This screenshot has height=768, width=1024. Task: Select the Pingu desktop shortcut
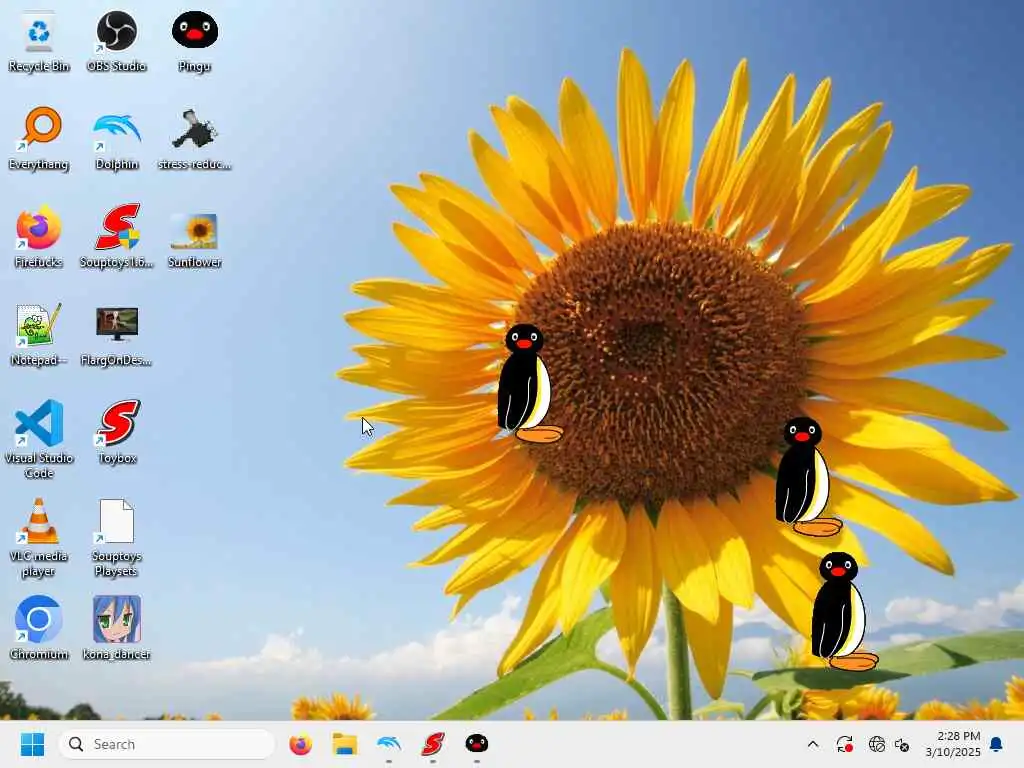[195, 40]
